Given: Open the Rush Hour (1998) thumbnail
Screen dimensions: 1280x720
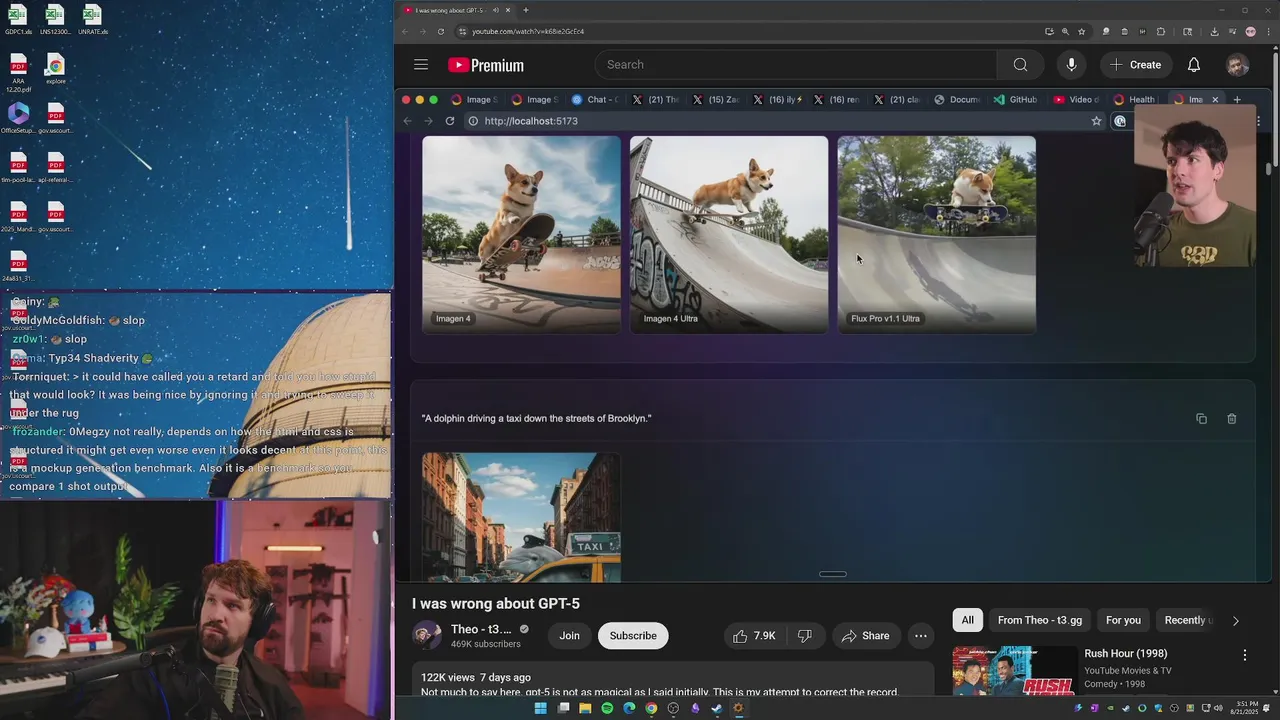Looking at the screenshot, I should tap(1014, 671).
